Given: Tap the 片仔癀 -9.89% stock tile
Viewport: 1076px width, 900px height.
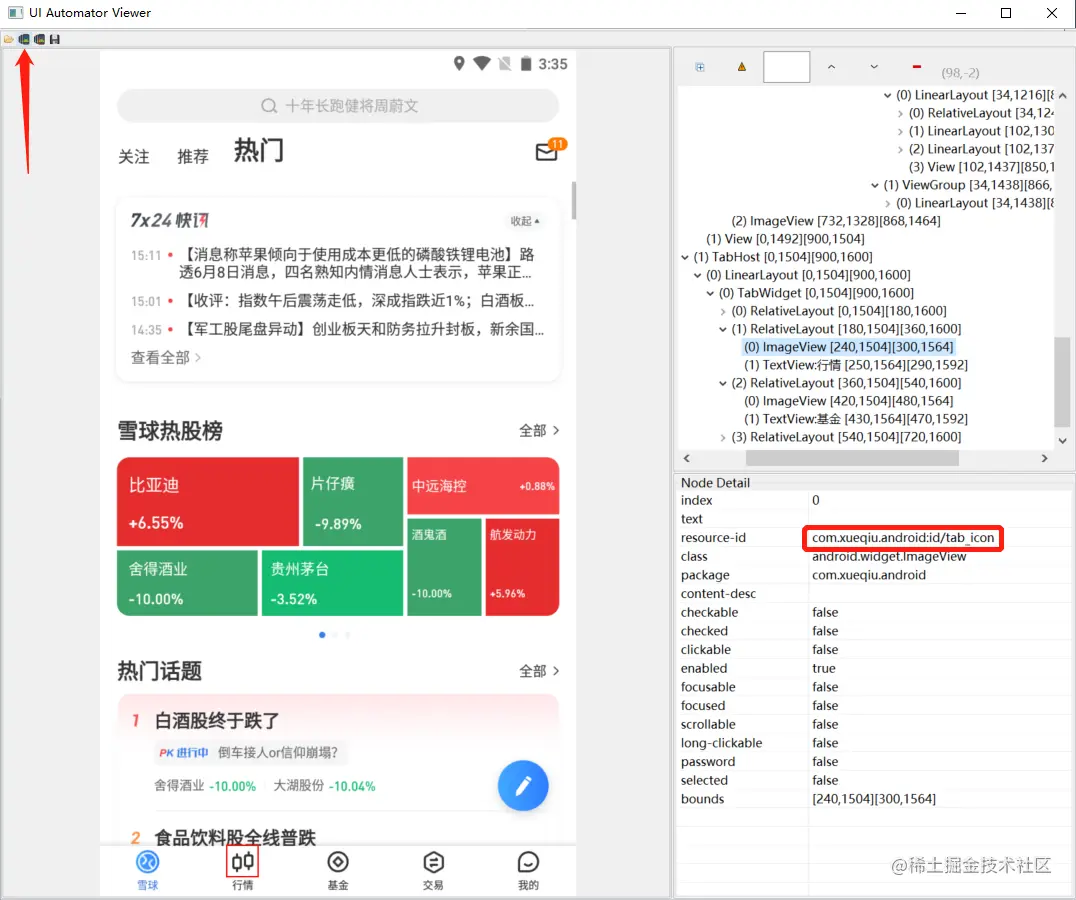Looking at the screenshot, I should (x=353, y=502).
